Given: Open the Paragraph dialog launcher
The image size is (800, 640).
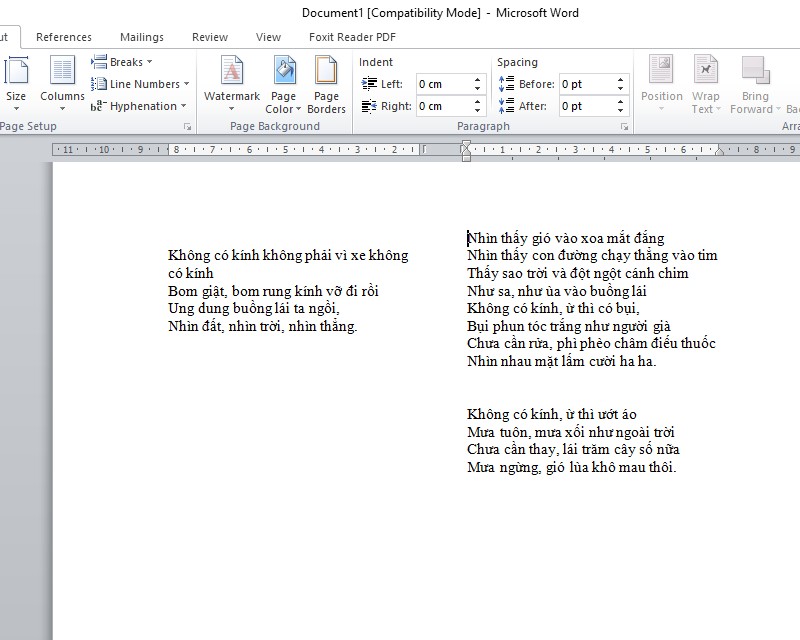Looking at the screenshot, I should coord(624,127).
